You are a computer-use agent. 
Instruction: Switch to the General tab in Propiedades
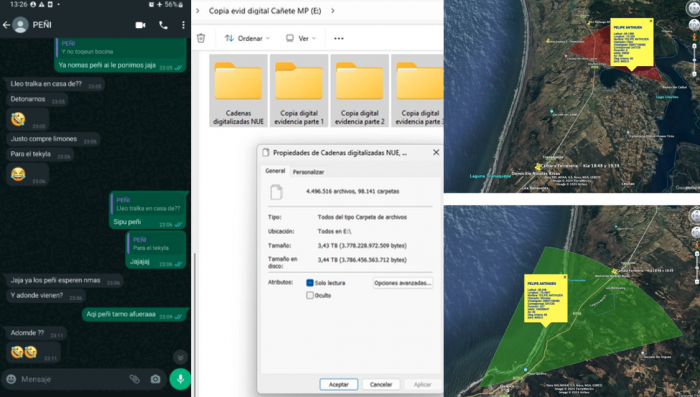pyautogui.click(x=275, y=171)
